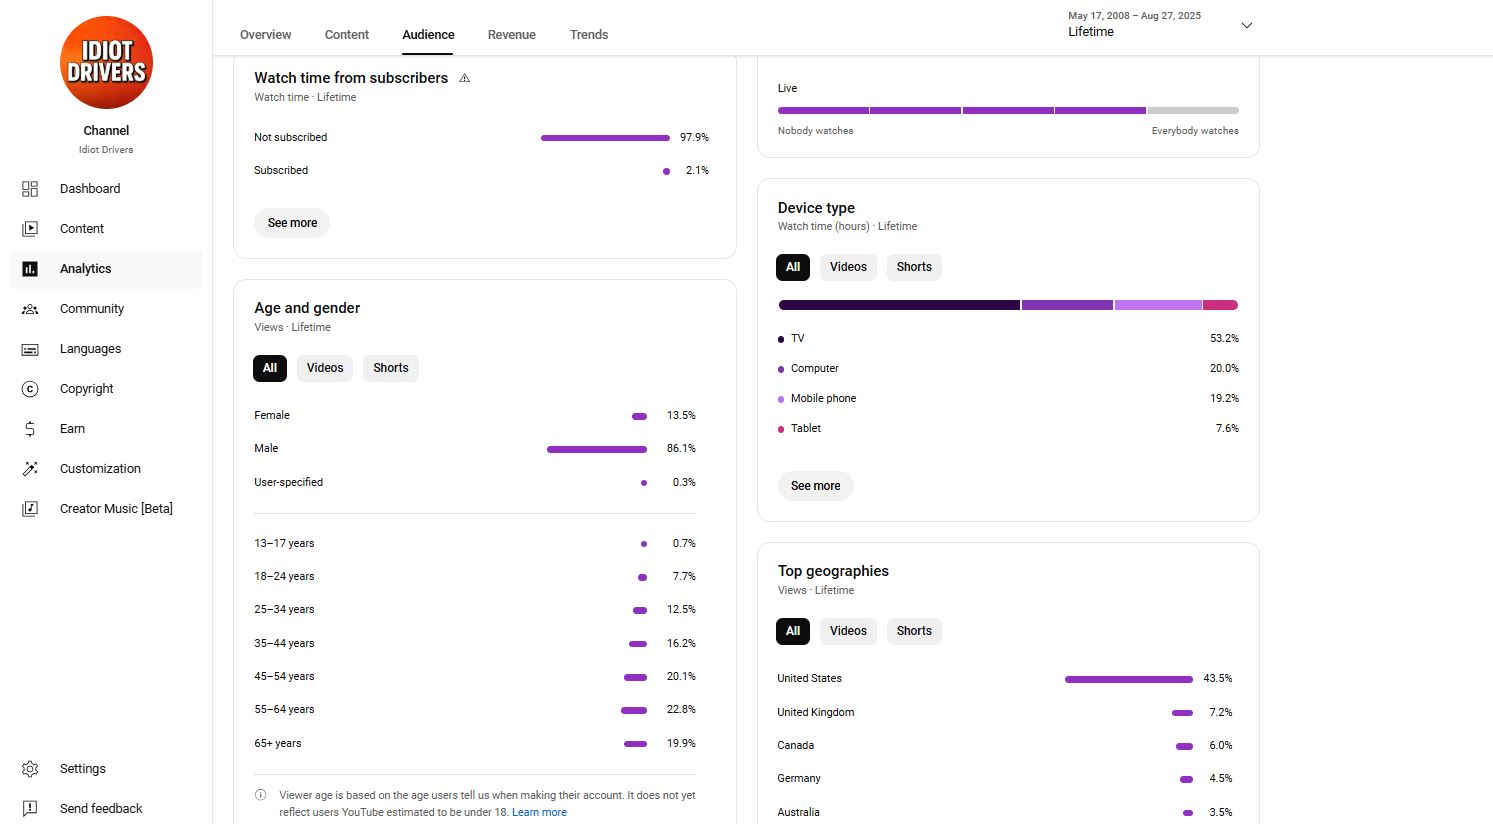Click the Learn more link

pos(539,812)
